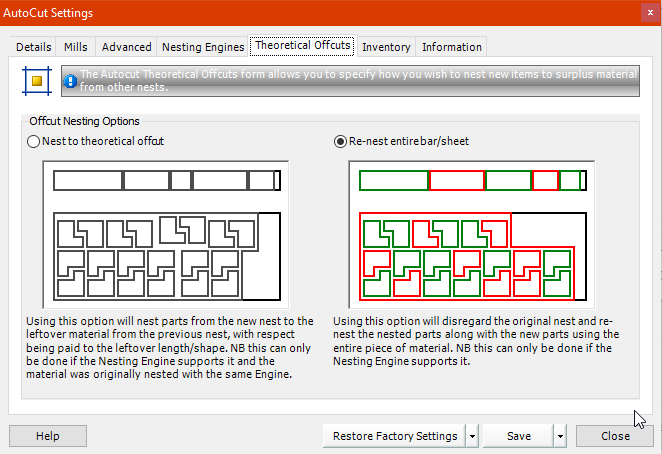Click the Close button at bottom right
Viewport: 662px width, 454px height.
pos(615,436)
